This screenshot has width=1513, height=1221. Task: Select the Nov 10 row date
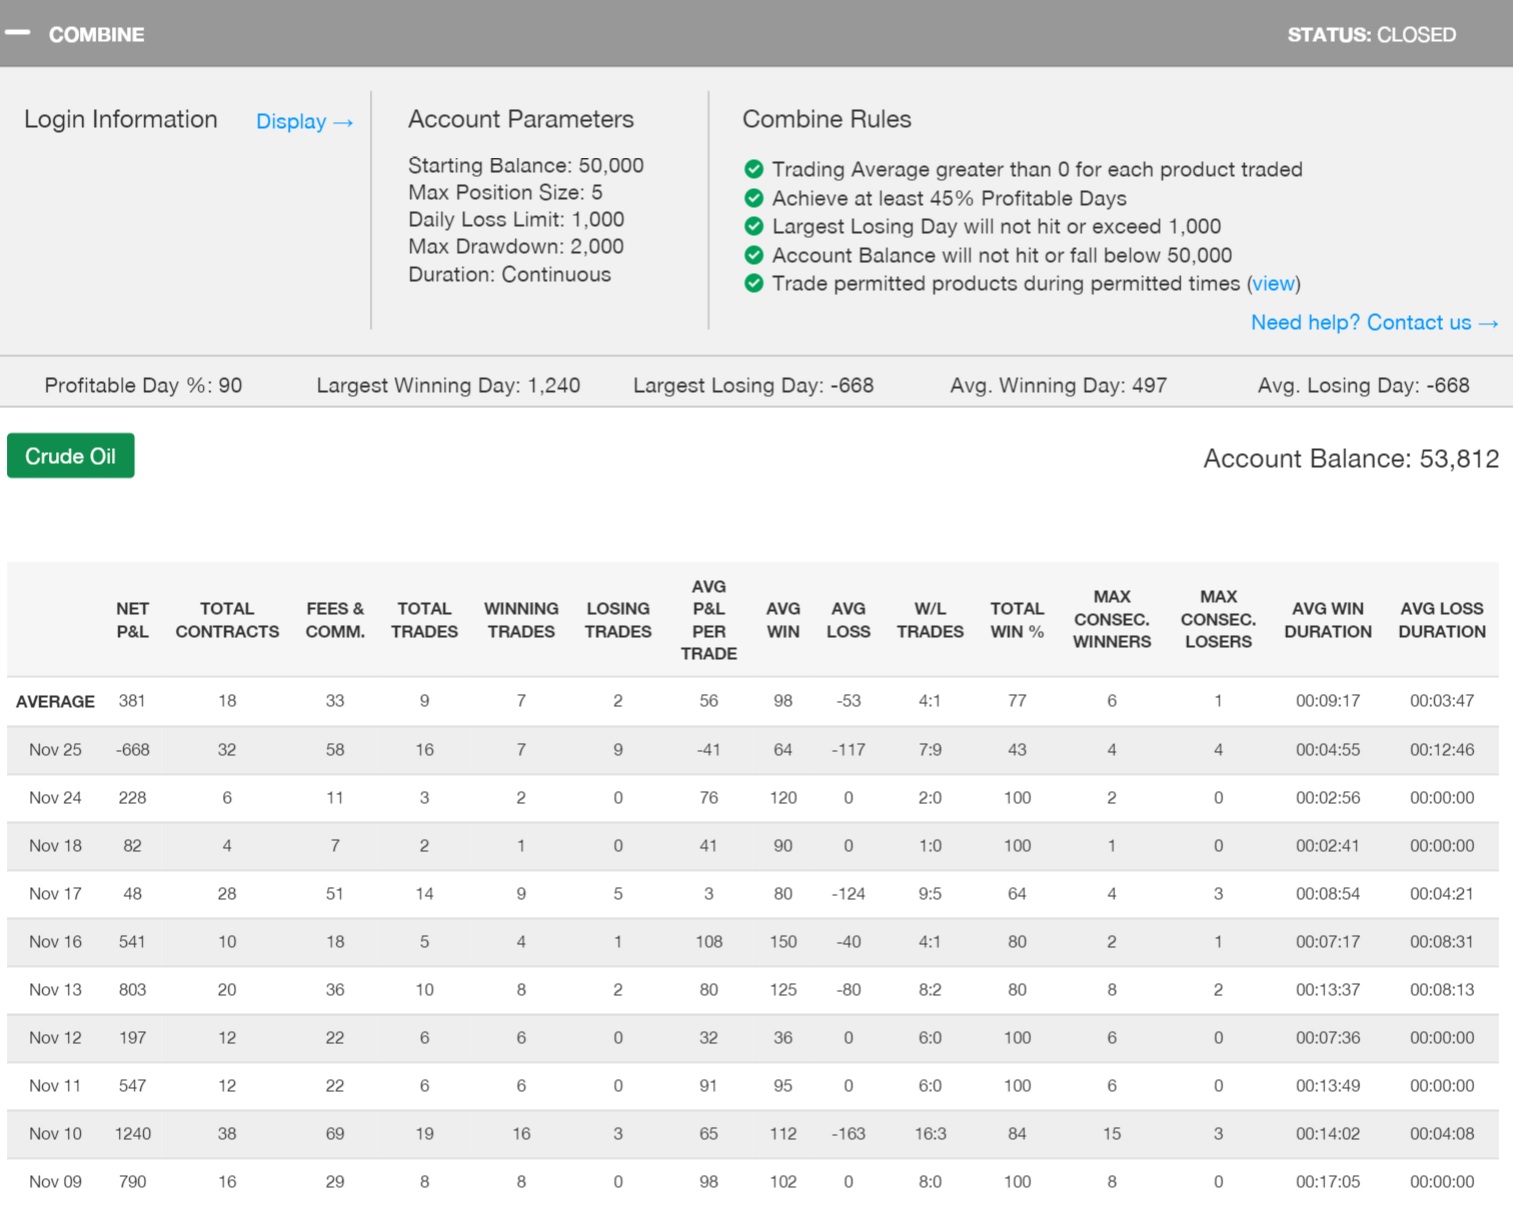(55, 1134)
